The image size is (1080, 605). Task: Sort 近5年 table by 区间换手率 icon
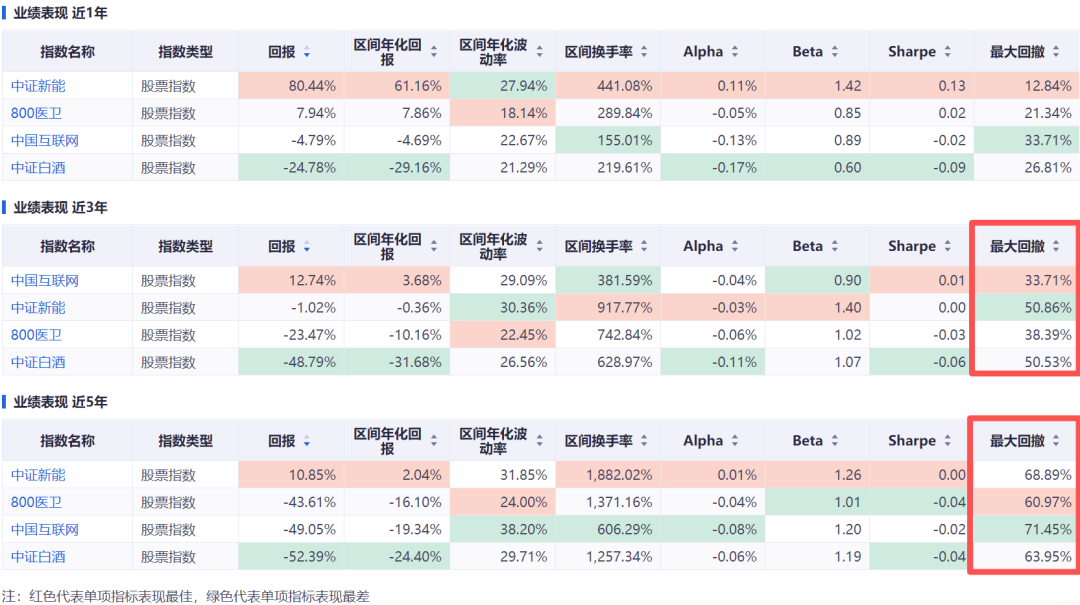(644, 441)
